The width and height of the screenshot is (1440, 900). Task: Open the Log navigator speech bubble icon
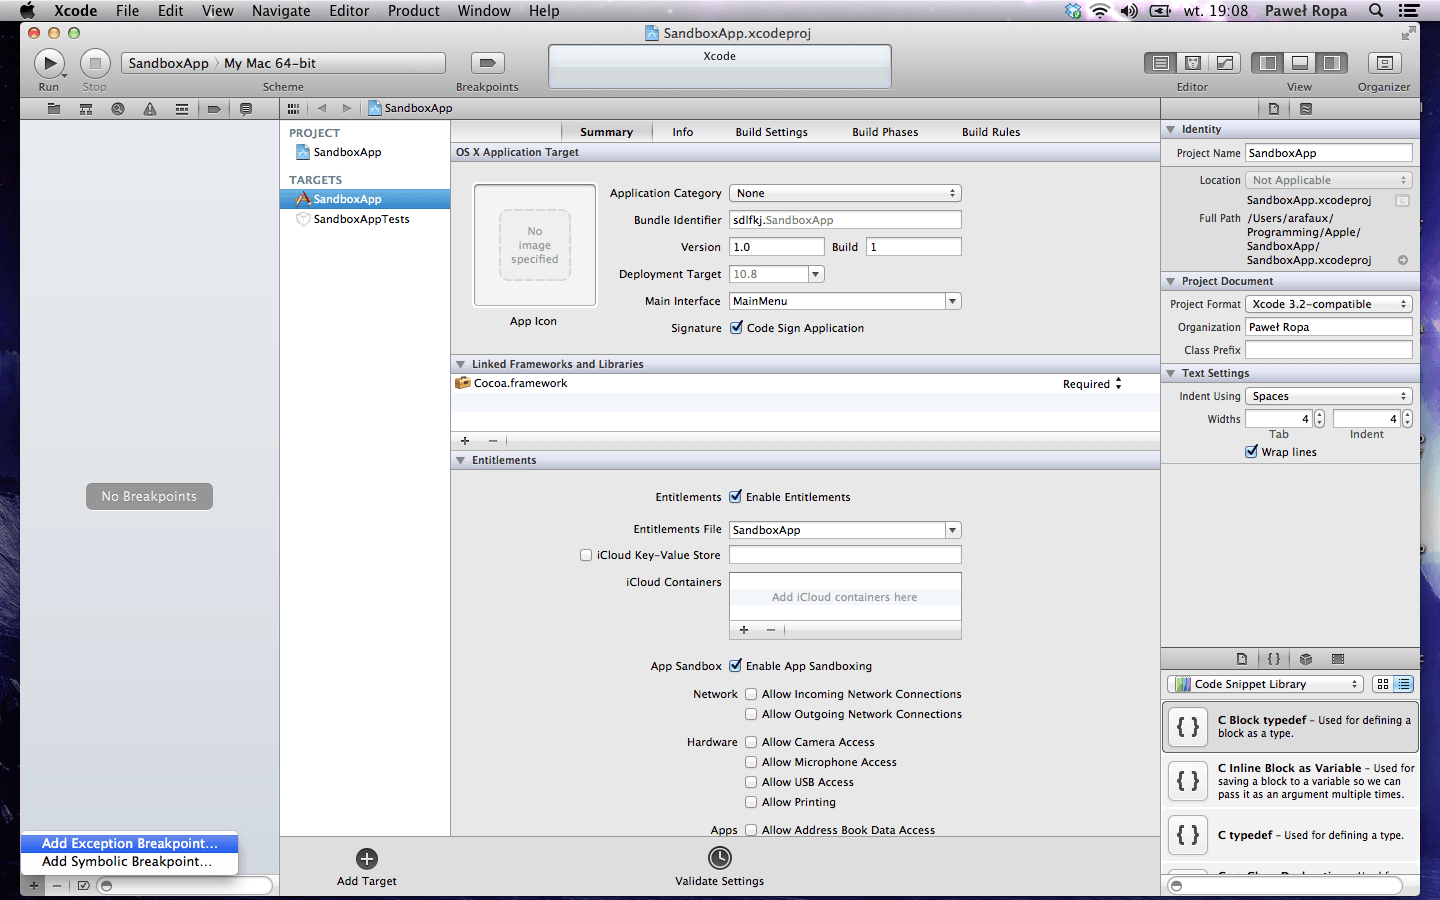coord(246,108)
